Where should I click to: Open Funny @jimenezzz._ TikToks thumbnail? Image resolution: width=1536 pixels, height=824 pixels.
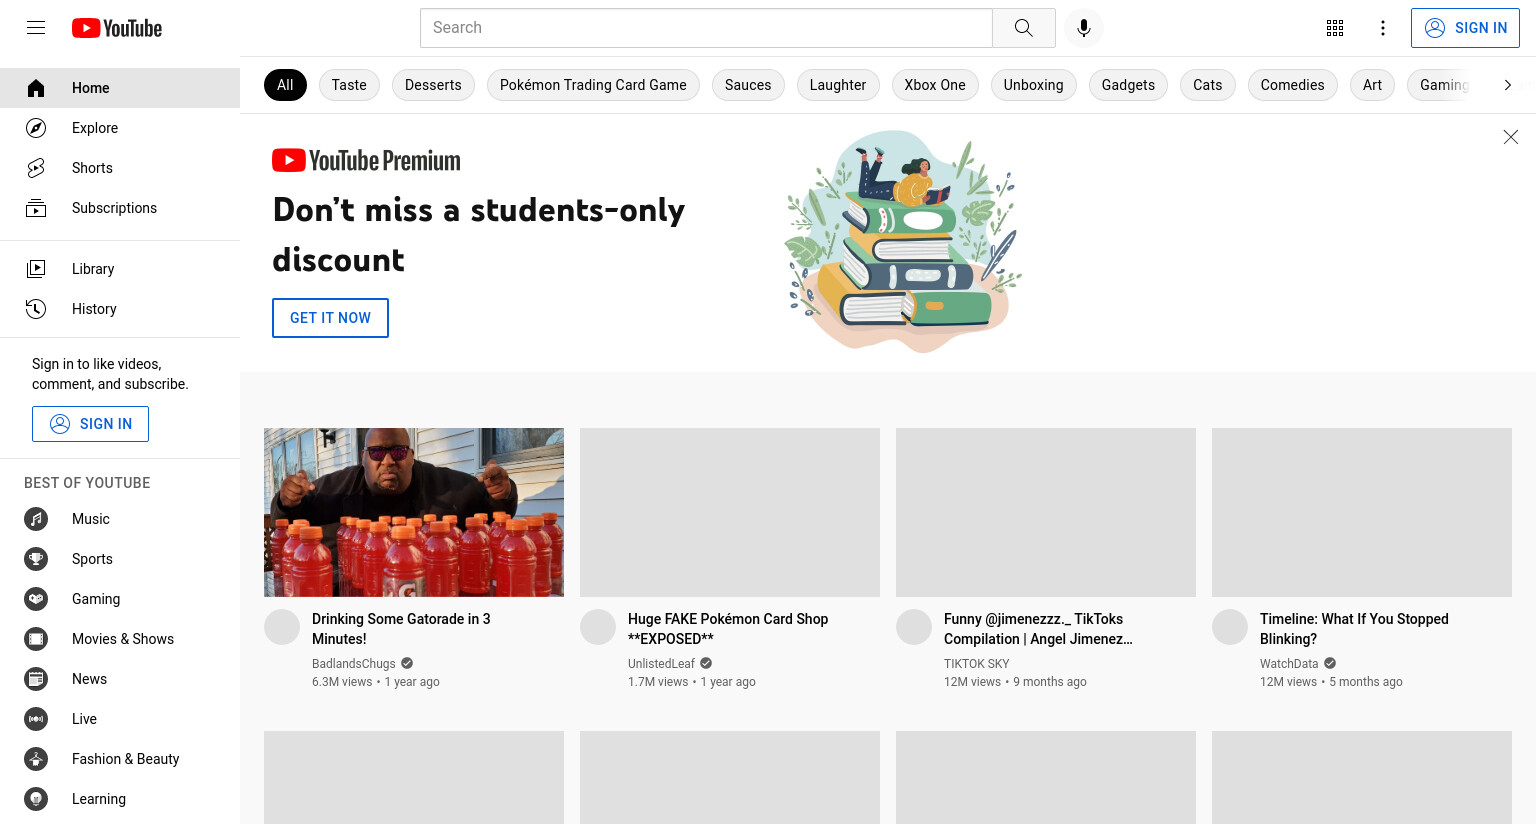(1046, 512)
